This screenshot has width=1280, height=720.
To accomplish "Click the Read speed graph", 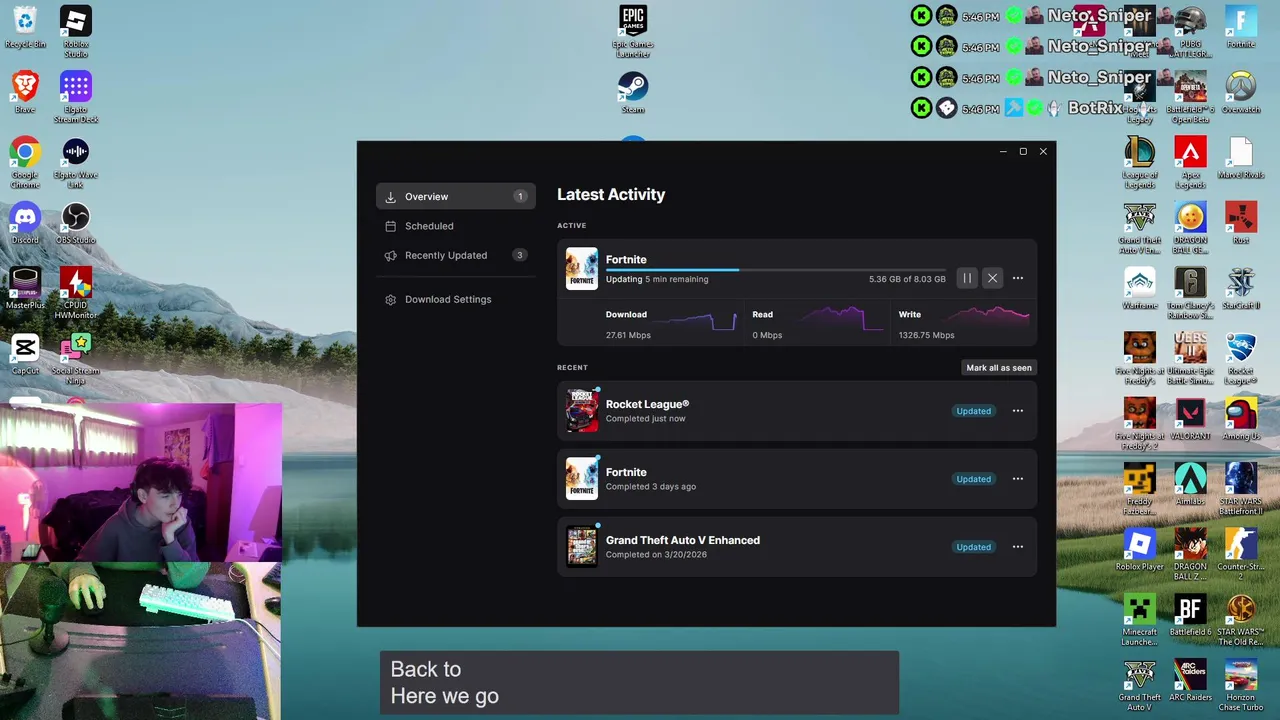I will (x=845, y=320).
